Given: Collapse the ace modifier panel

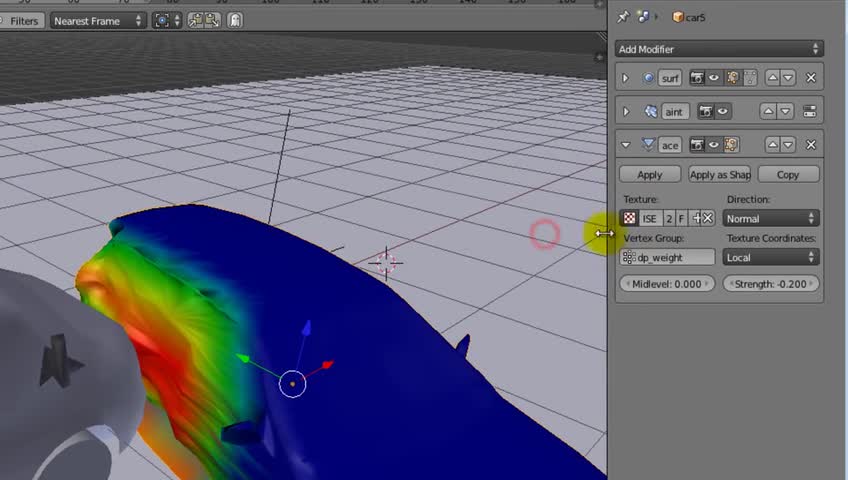Looking at the screenshot, I should click(x=626, y=145).
